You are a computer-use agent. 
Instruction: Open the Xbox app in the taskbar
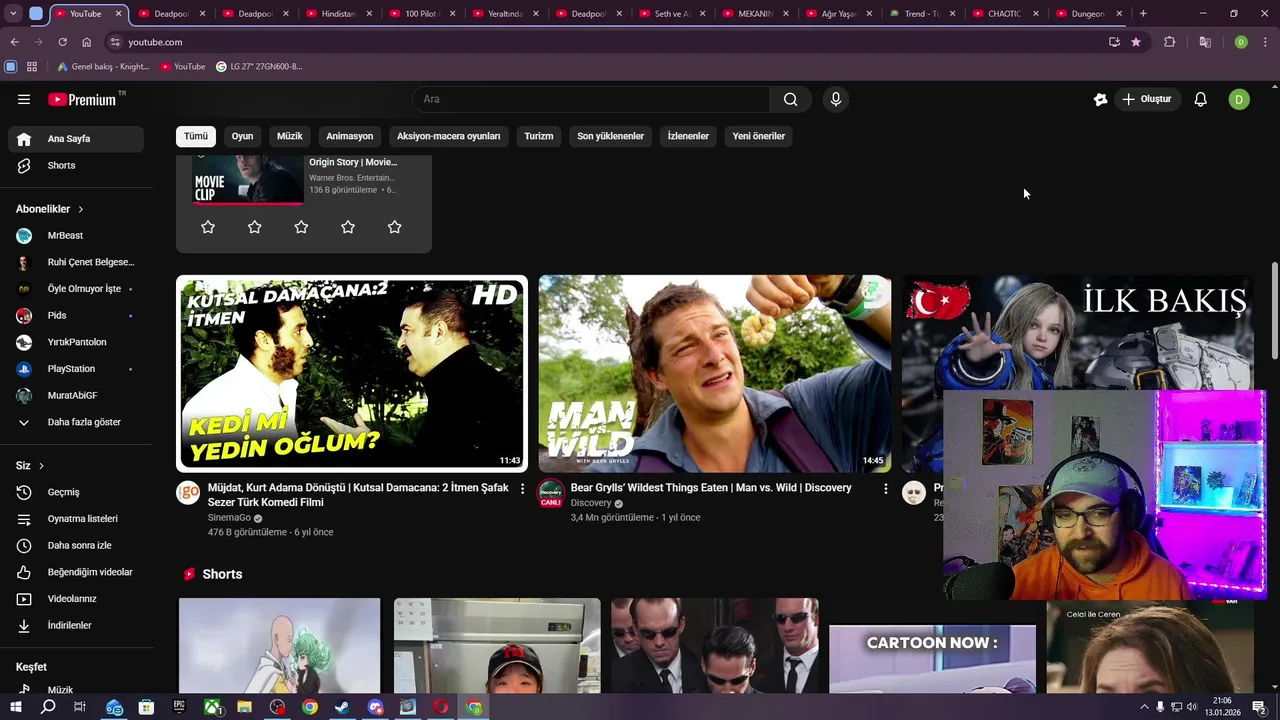pyautogui.click(x=212, y=707)
